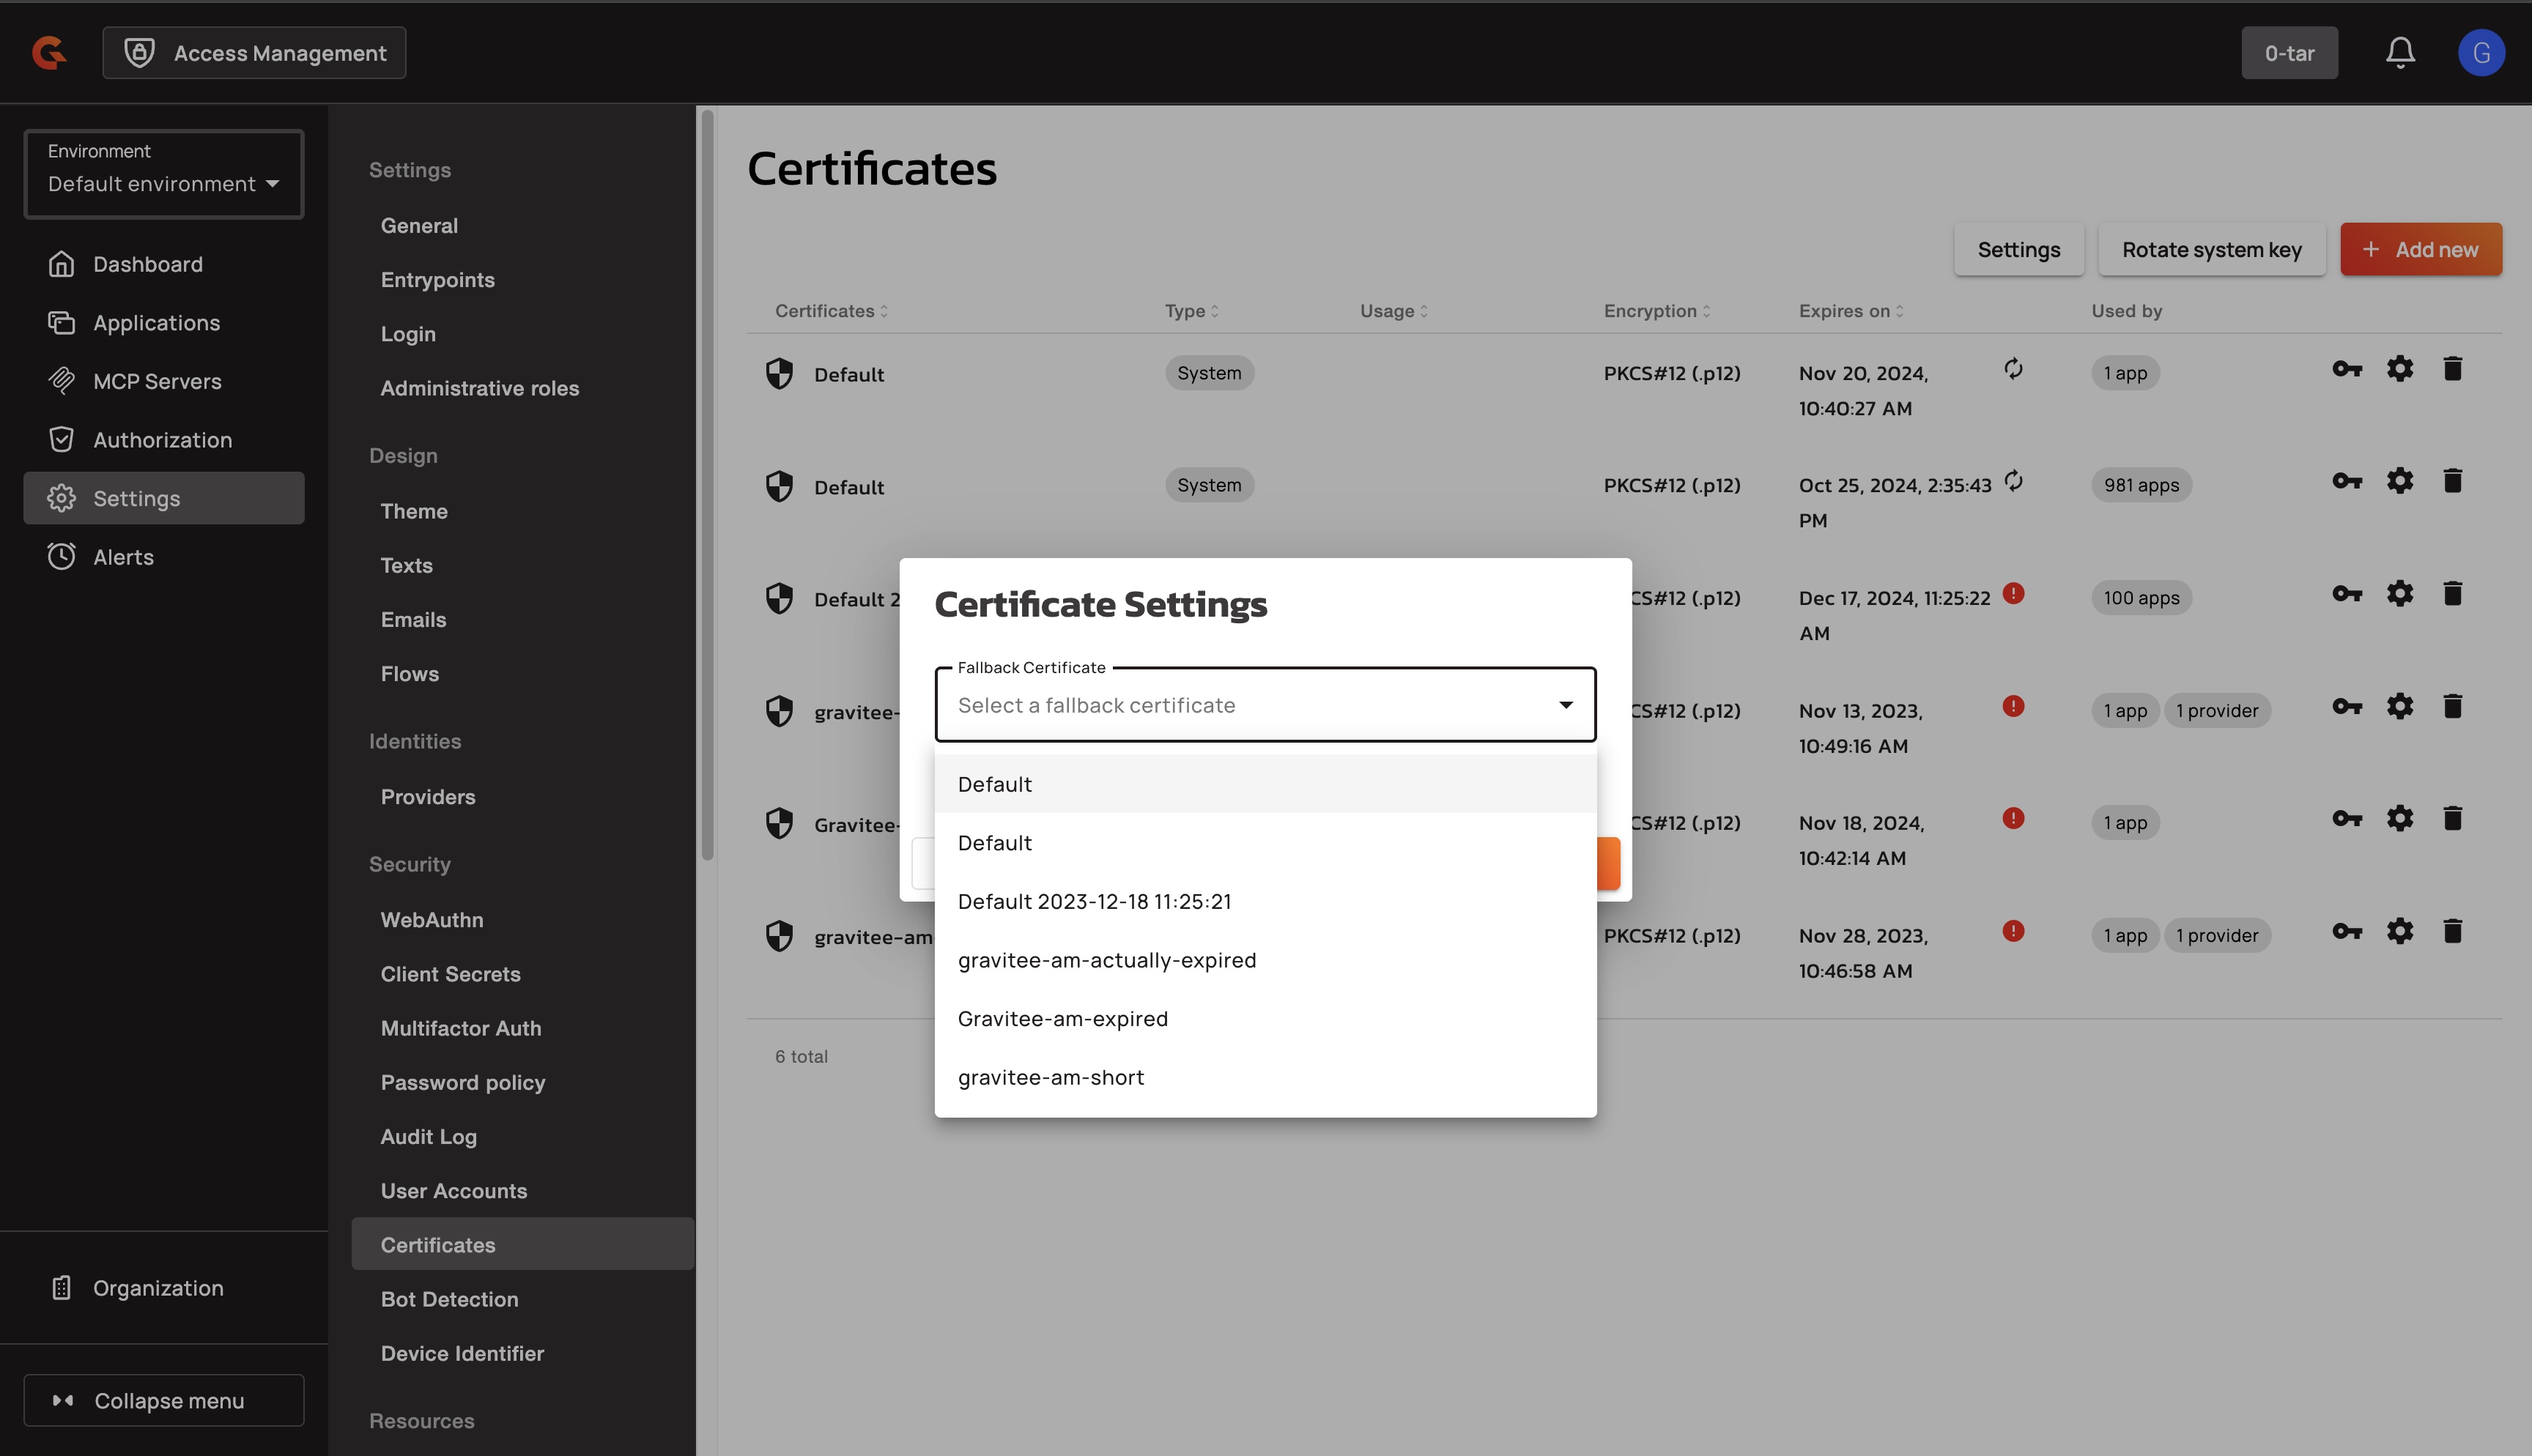This screenshot has height=1456, width=2532.
Task: Open the key icon for the Default certificate
Action: tap(2347, 368)
